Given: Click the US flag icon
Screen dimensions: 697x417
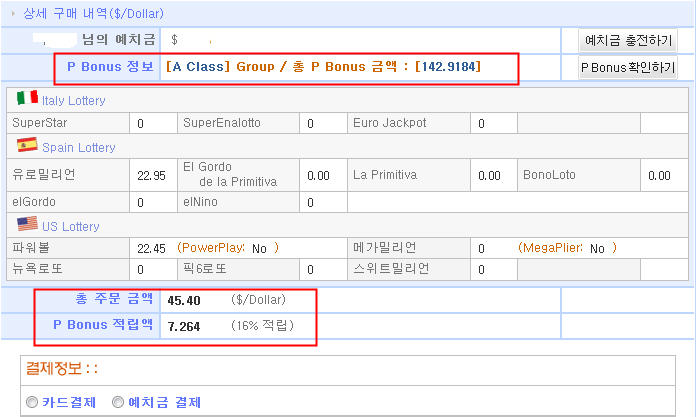Looking at the screenshot, I should [x=27, y=224].
